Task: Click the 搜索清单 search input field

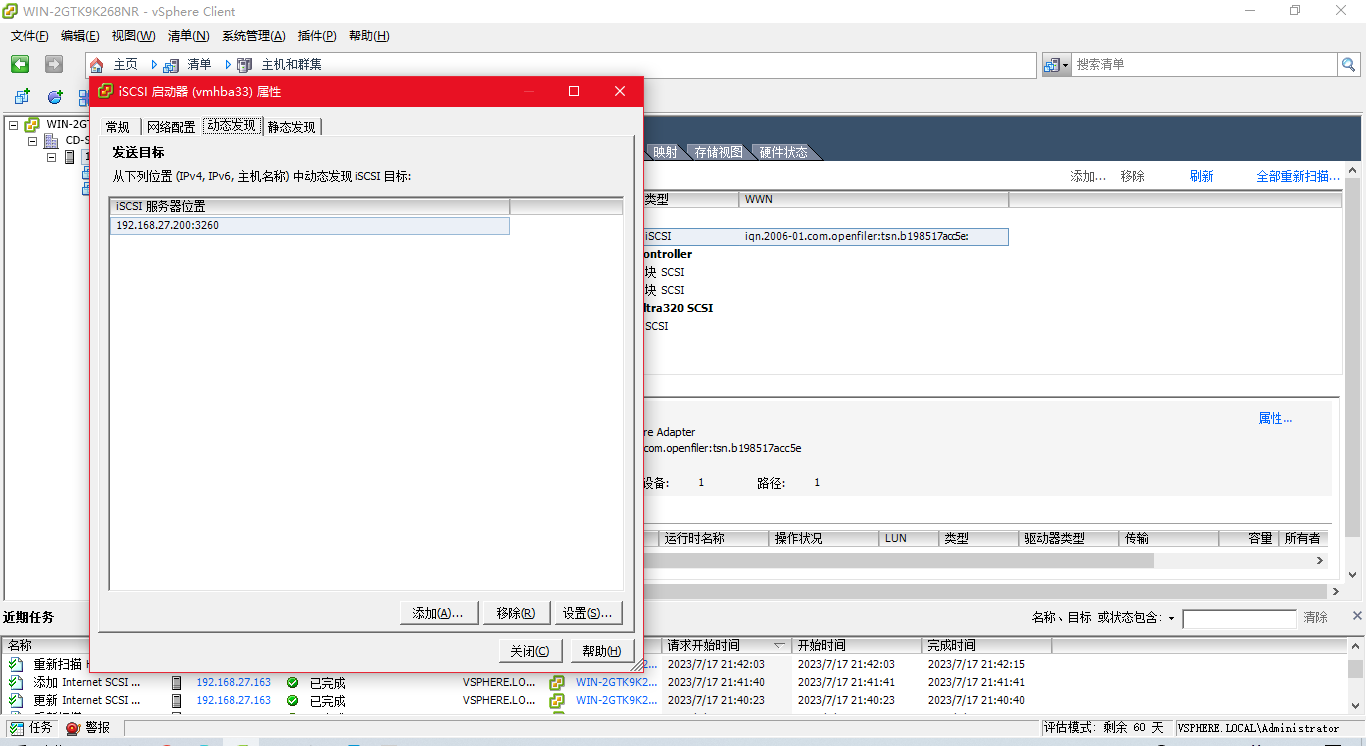Action: click(1204, 64)
